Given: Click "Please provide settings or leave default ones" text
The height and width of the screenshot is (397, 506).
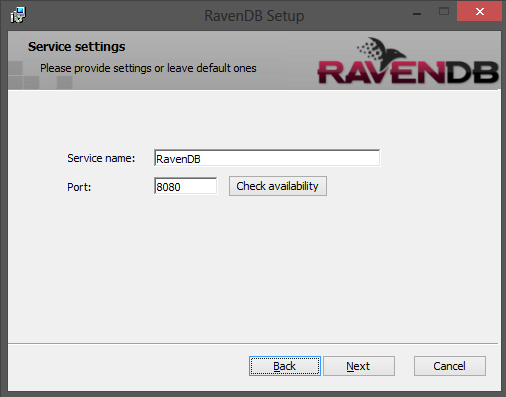Looking at the screenshot, I should click(148, 68).
